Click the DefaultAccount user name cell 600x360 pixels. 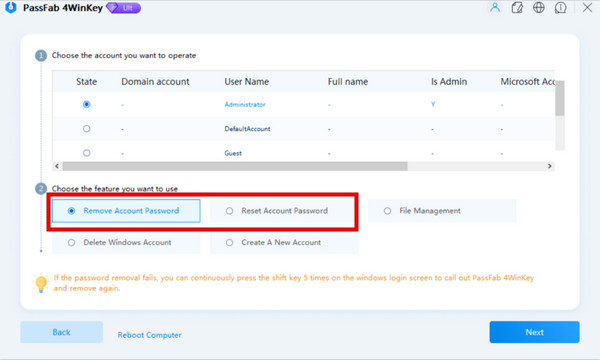(247, 129)
